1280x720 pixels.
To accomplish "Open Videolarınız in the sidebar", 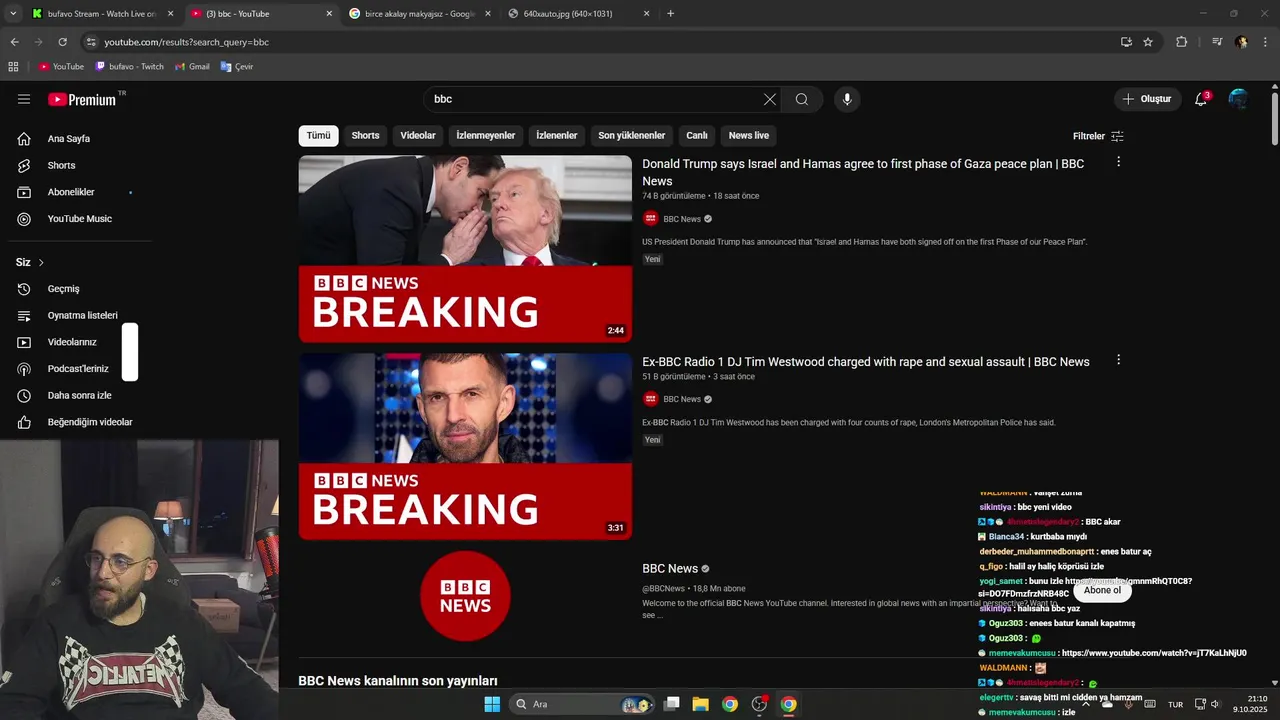I will [72, 342].
